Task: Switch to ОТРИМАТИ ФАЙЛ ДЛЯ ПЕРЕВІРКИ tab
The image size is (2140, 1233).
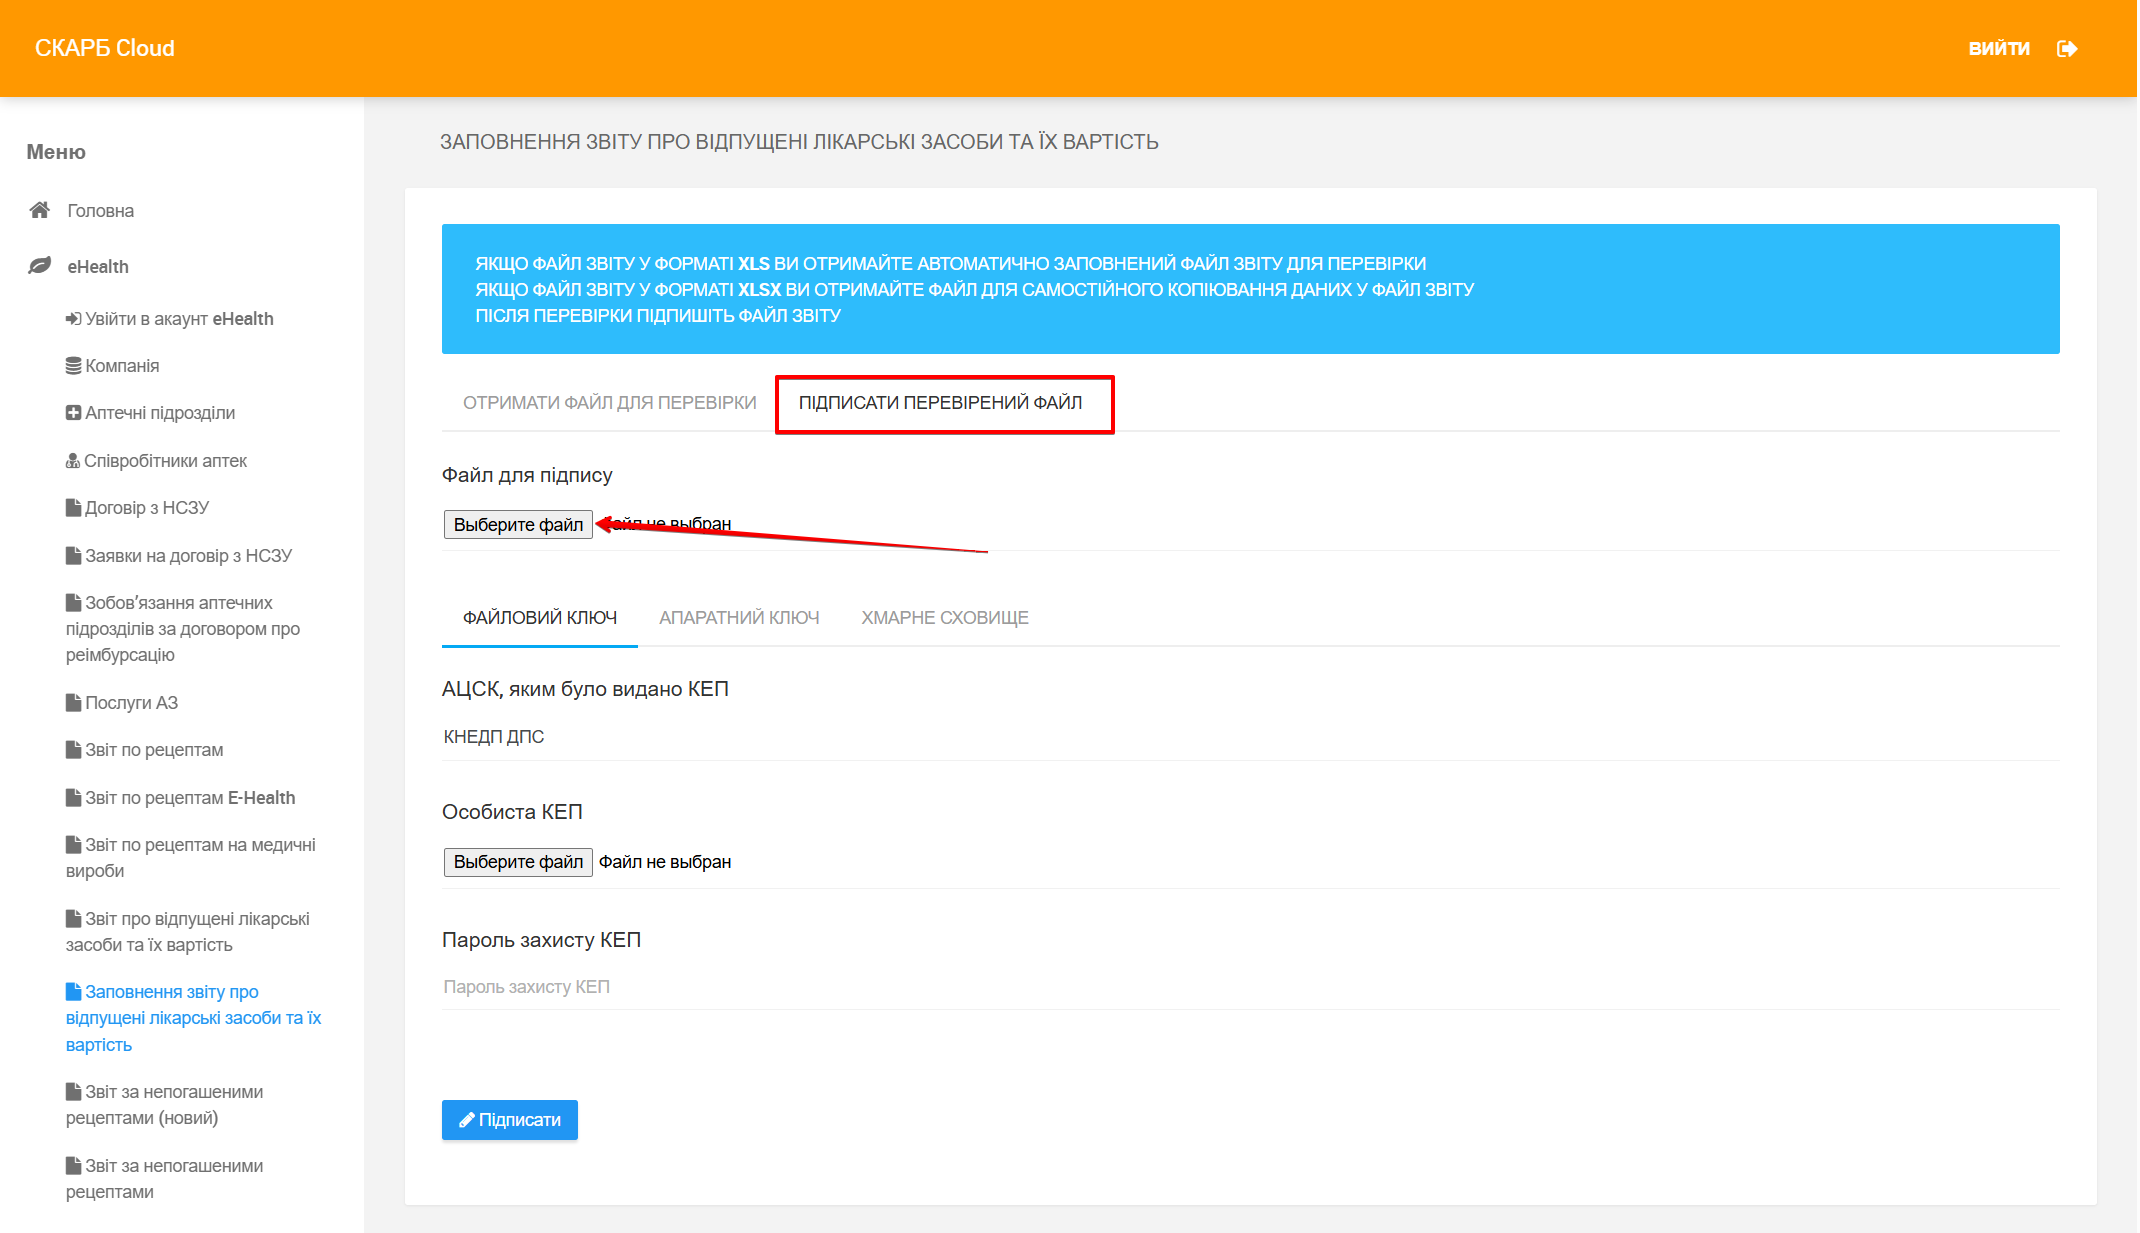Action: (x=609, y=403)
